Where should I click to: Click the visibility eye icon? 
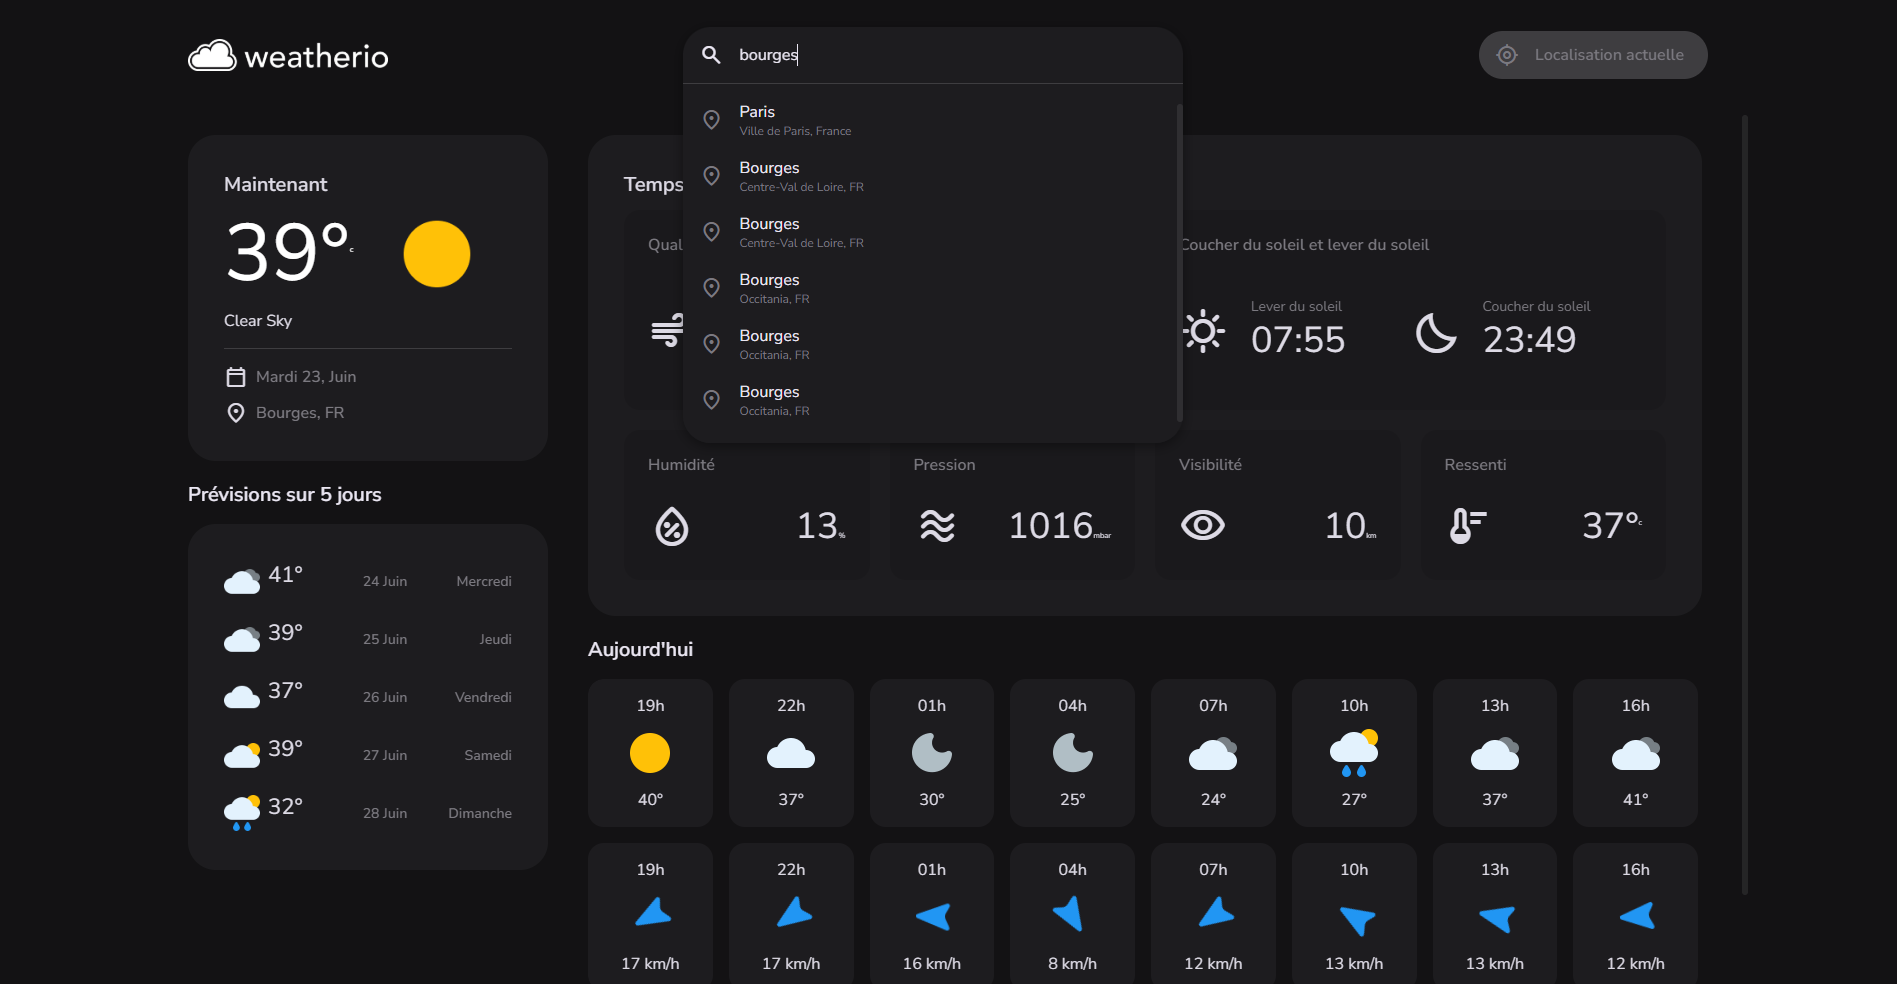point(1203,526)
